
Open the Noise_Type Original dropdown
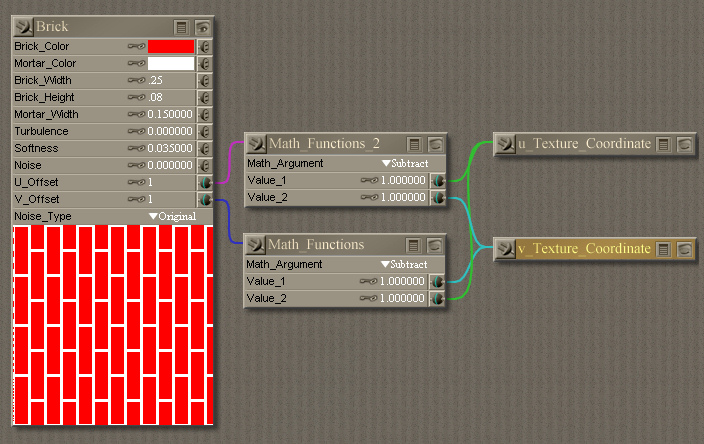(173, 216)
